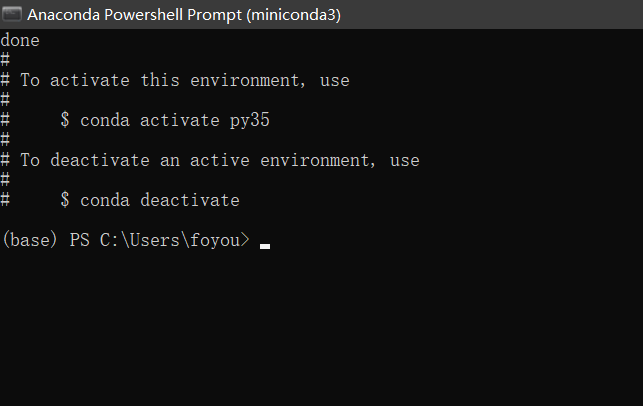This screenshot has height=406, width=643.
Task: Click the "conda deactivate" command text
Action: tap(160, 200)
